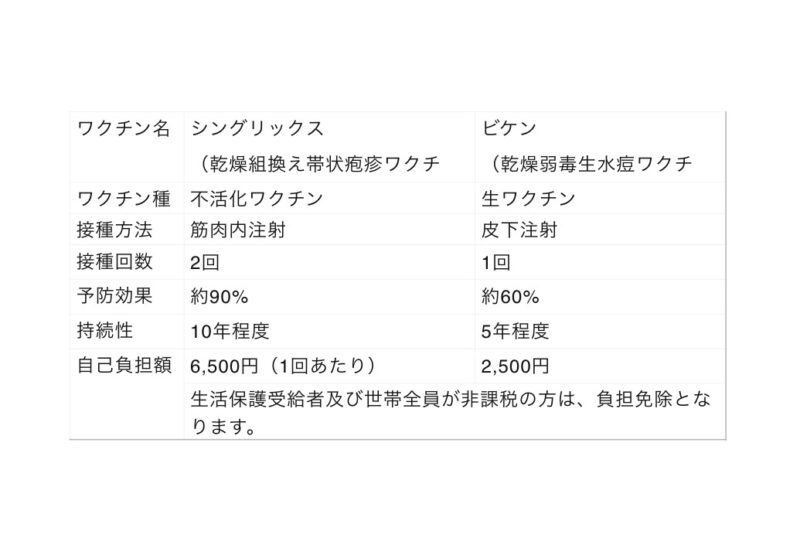Select the ワクチン名 row header

click(124, 129)
